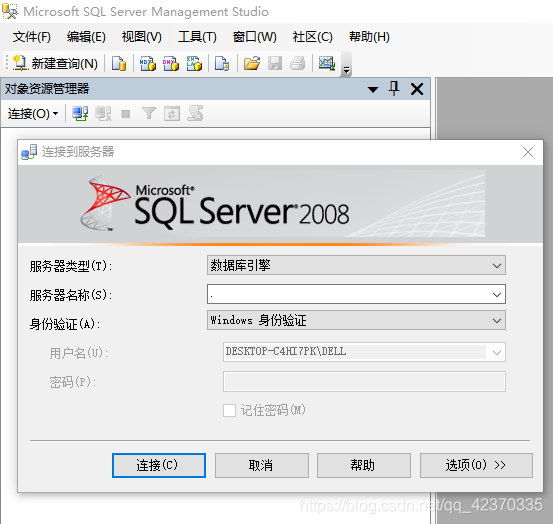
Task: Click the Filter funnel icon in Object Explorer
Action: click(148, 114)
